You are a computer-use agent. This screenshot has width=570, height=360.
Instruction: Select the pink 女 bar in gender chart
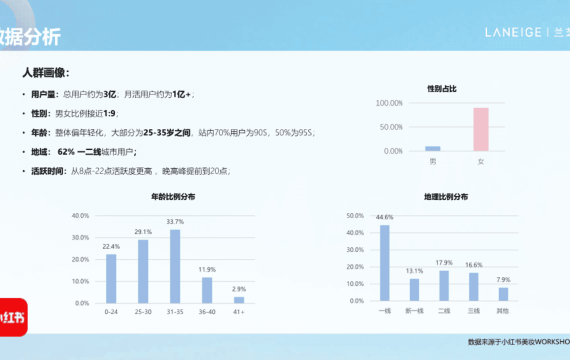click(481, 129)
